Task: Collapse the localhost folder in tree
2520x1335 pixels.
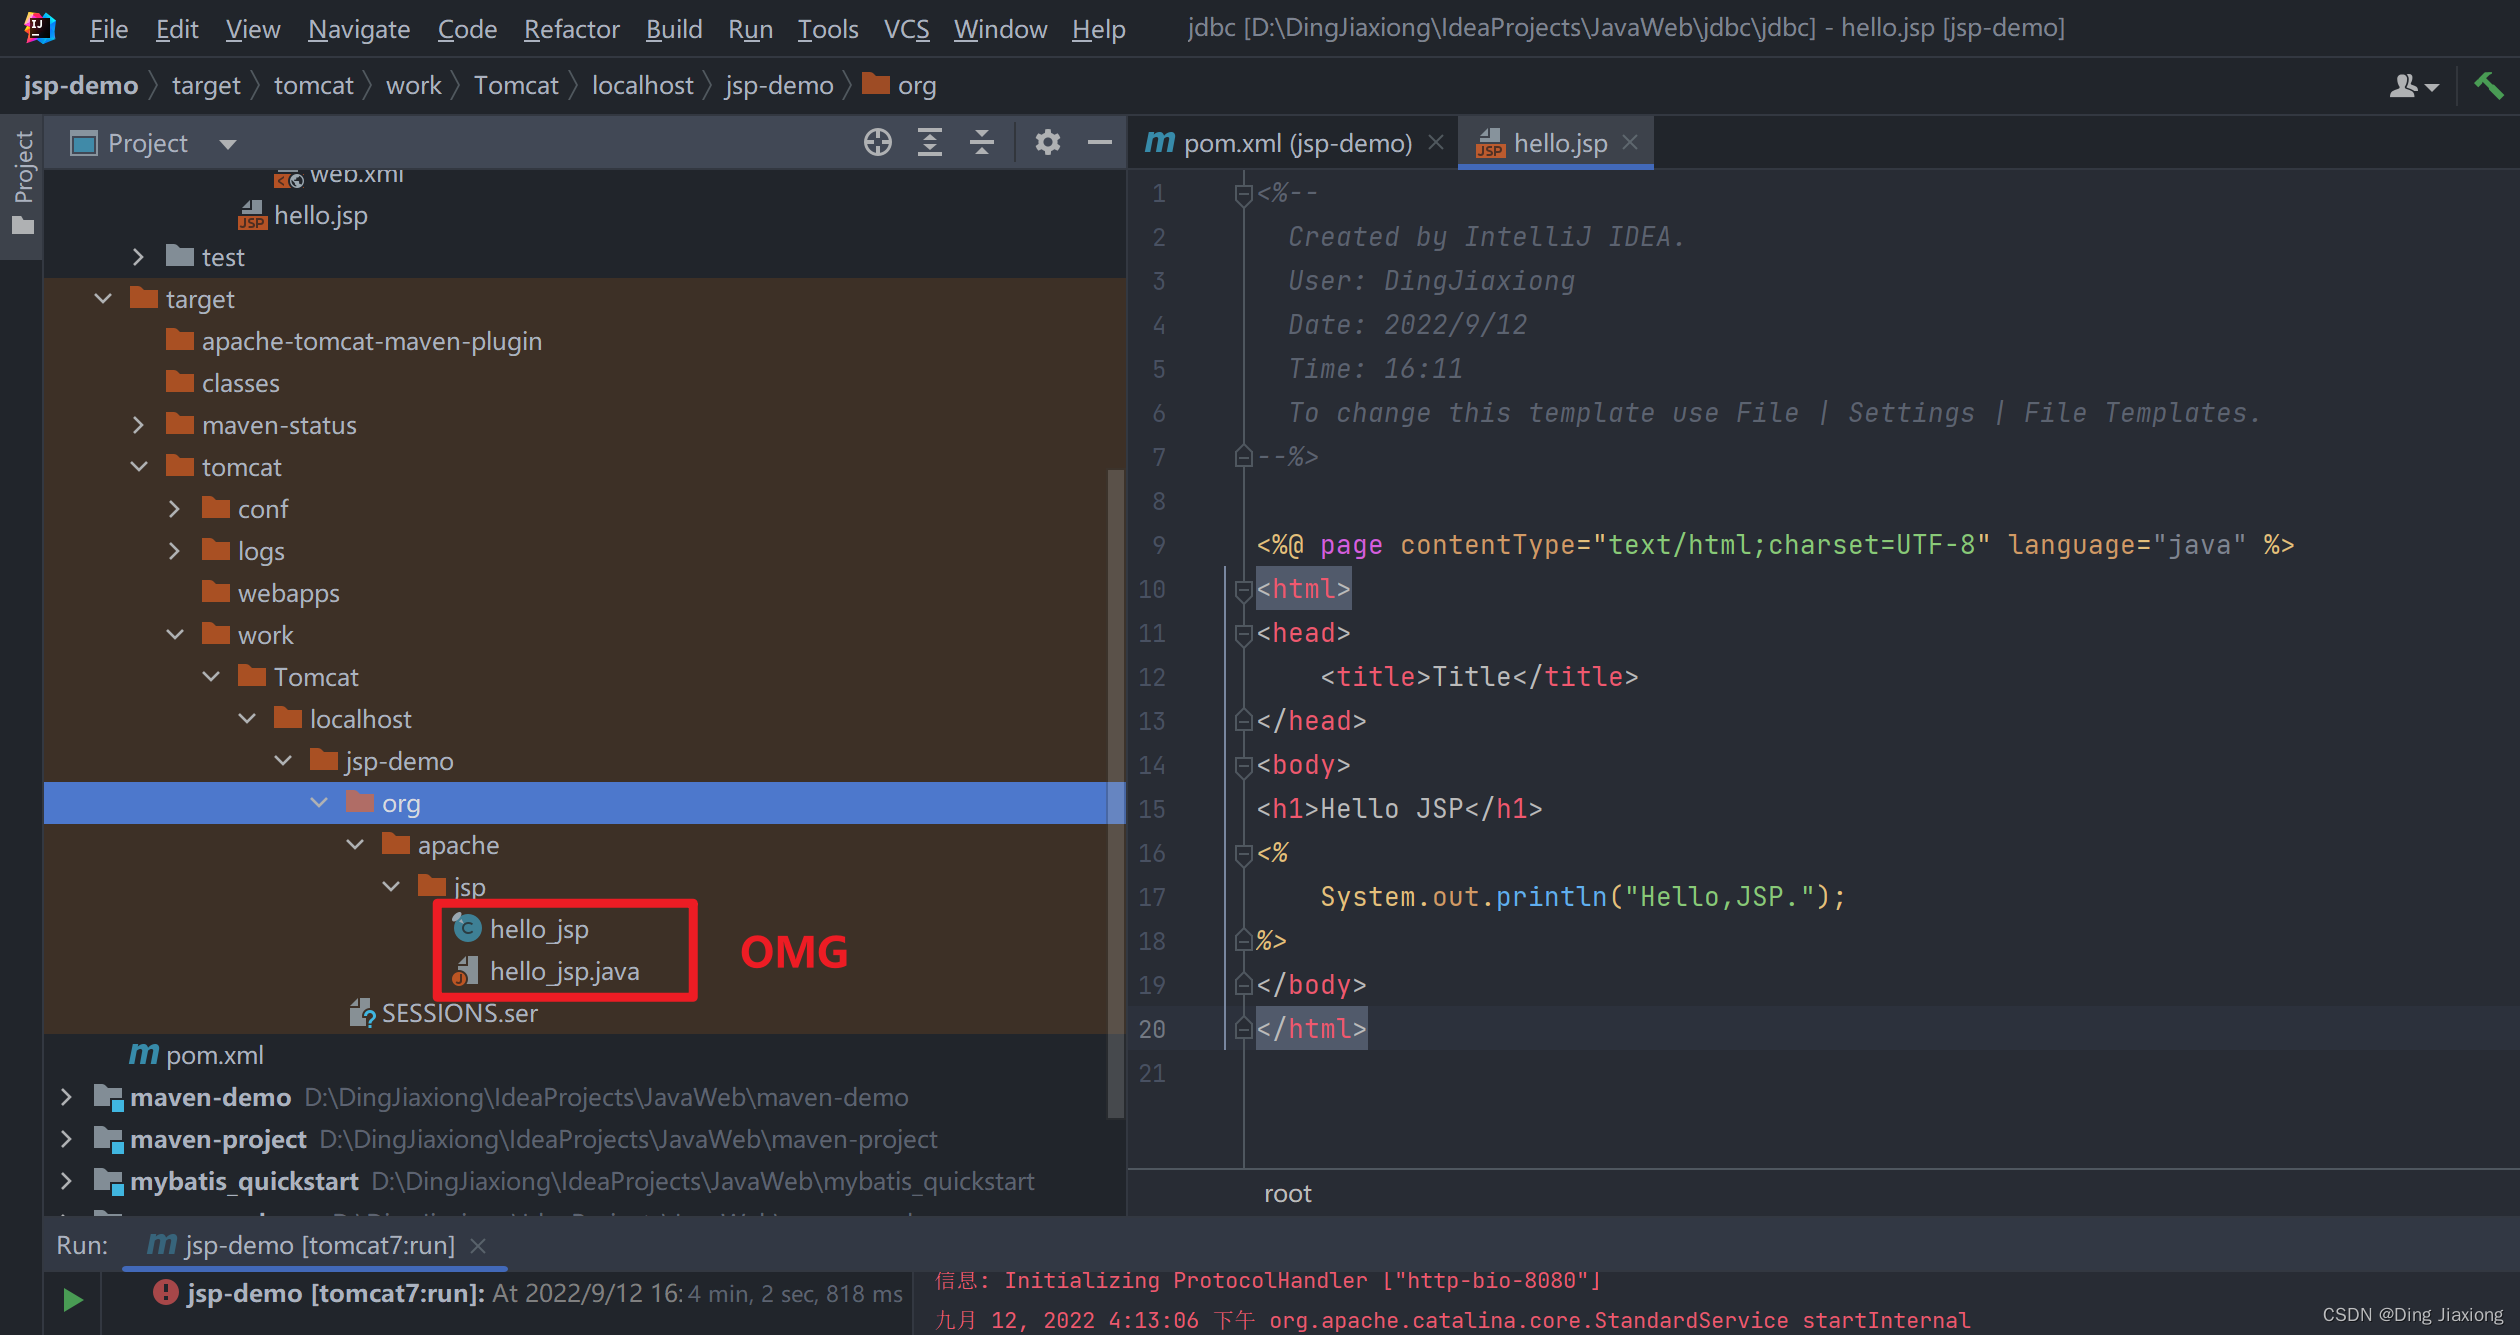Action: [x=246, y=719]
